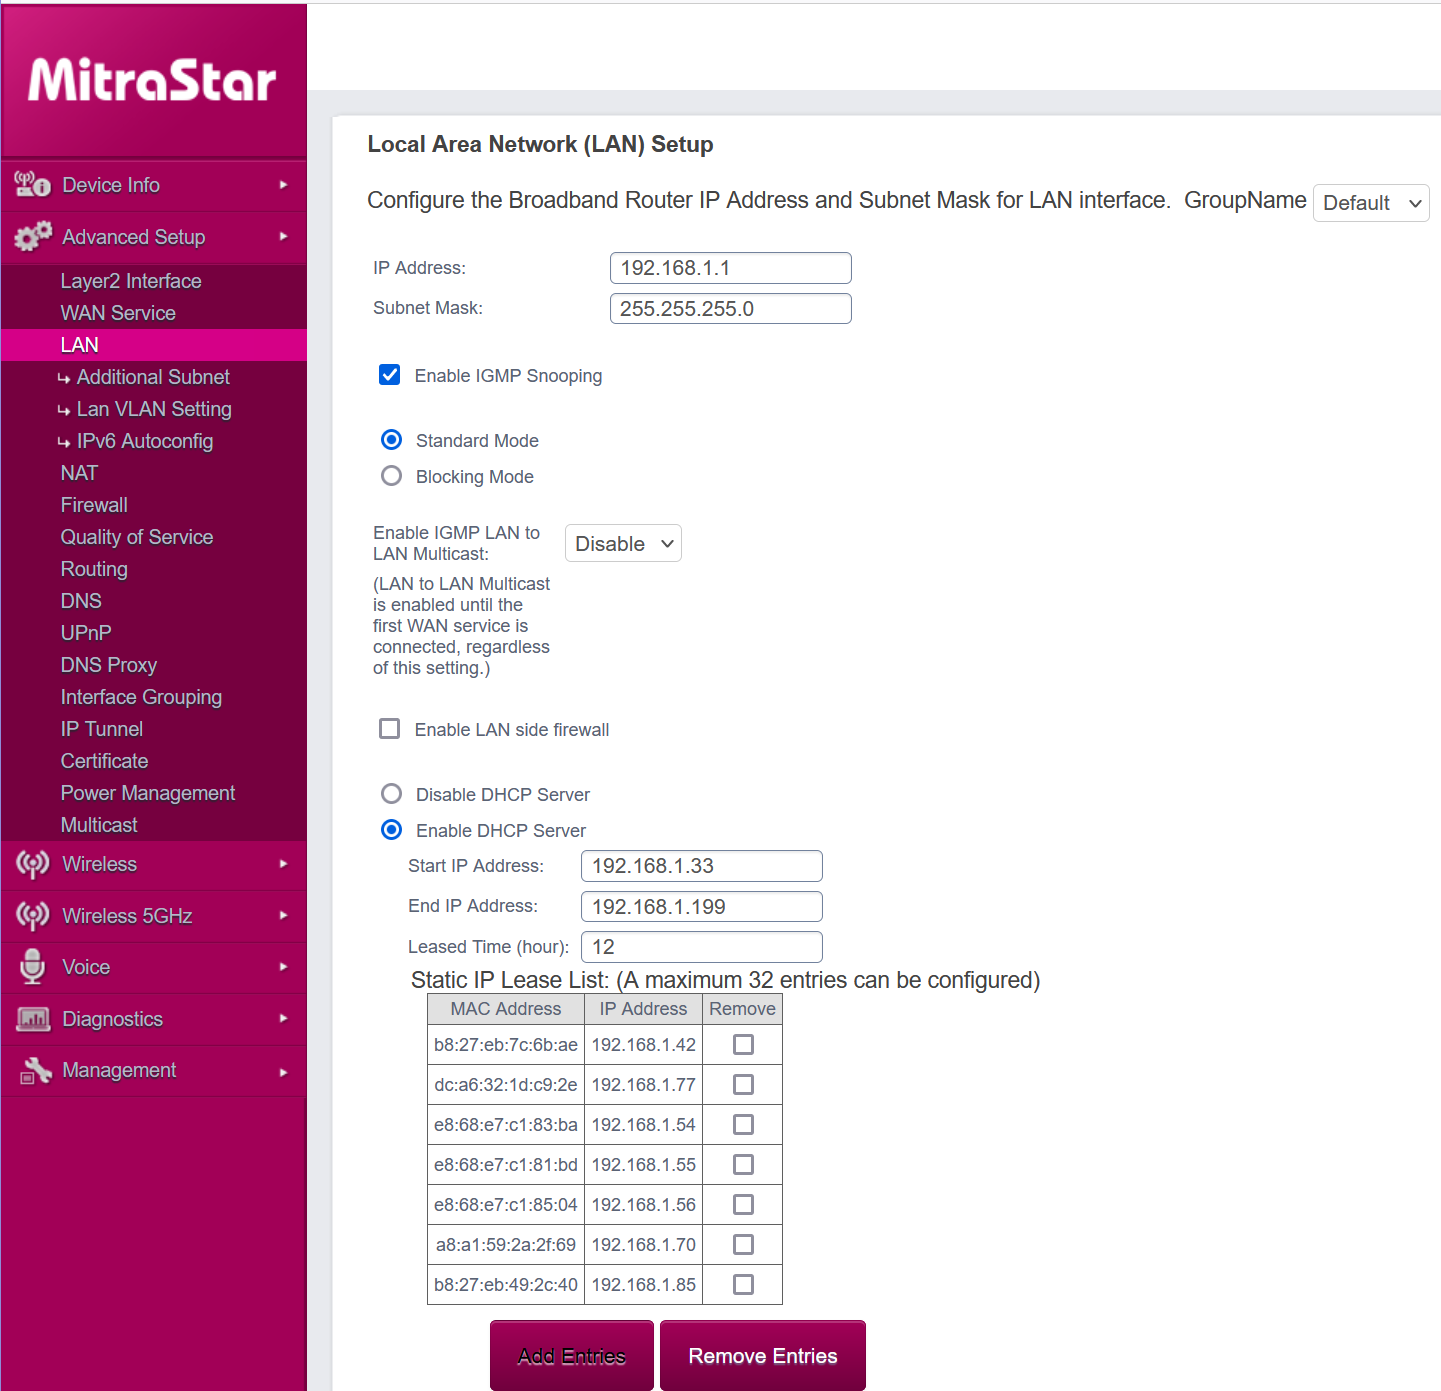Image resolution: width=1441 pixels, height=1391 pixels.
Task: Expand Advanced Setup submenu arrow
Action: [x=284, y=237]
